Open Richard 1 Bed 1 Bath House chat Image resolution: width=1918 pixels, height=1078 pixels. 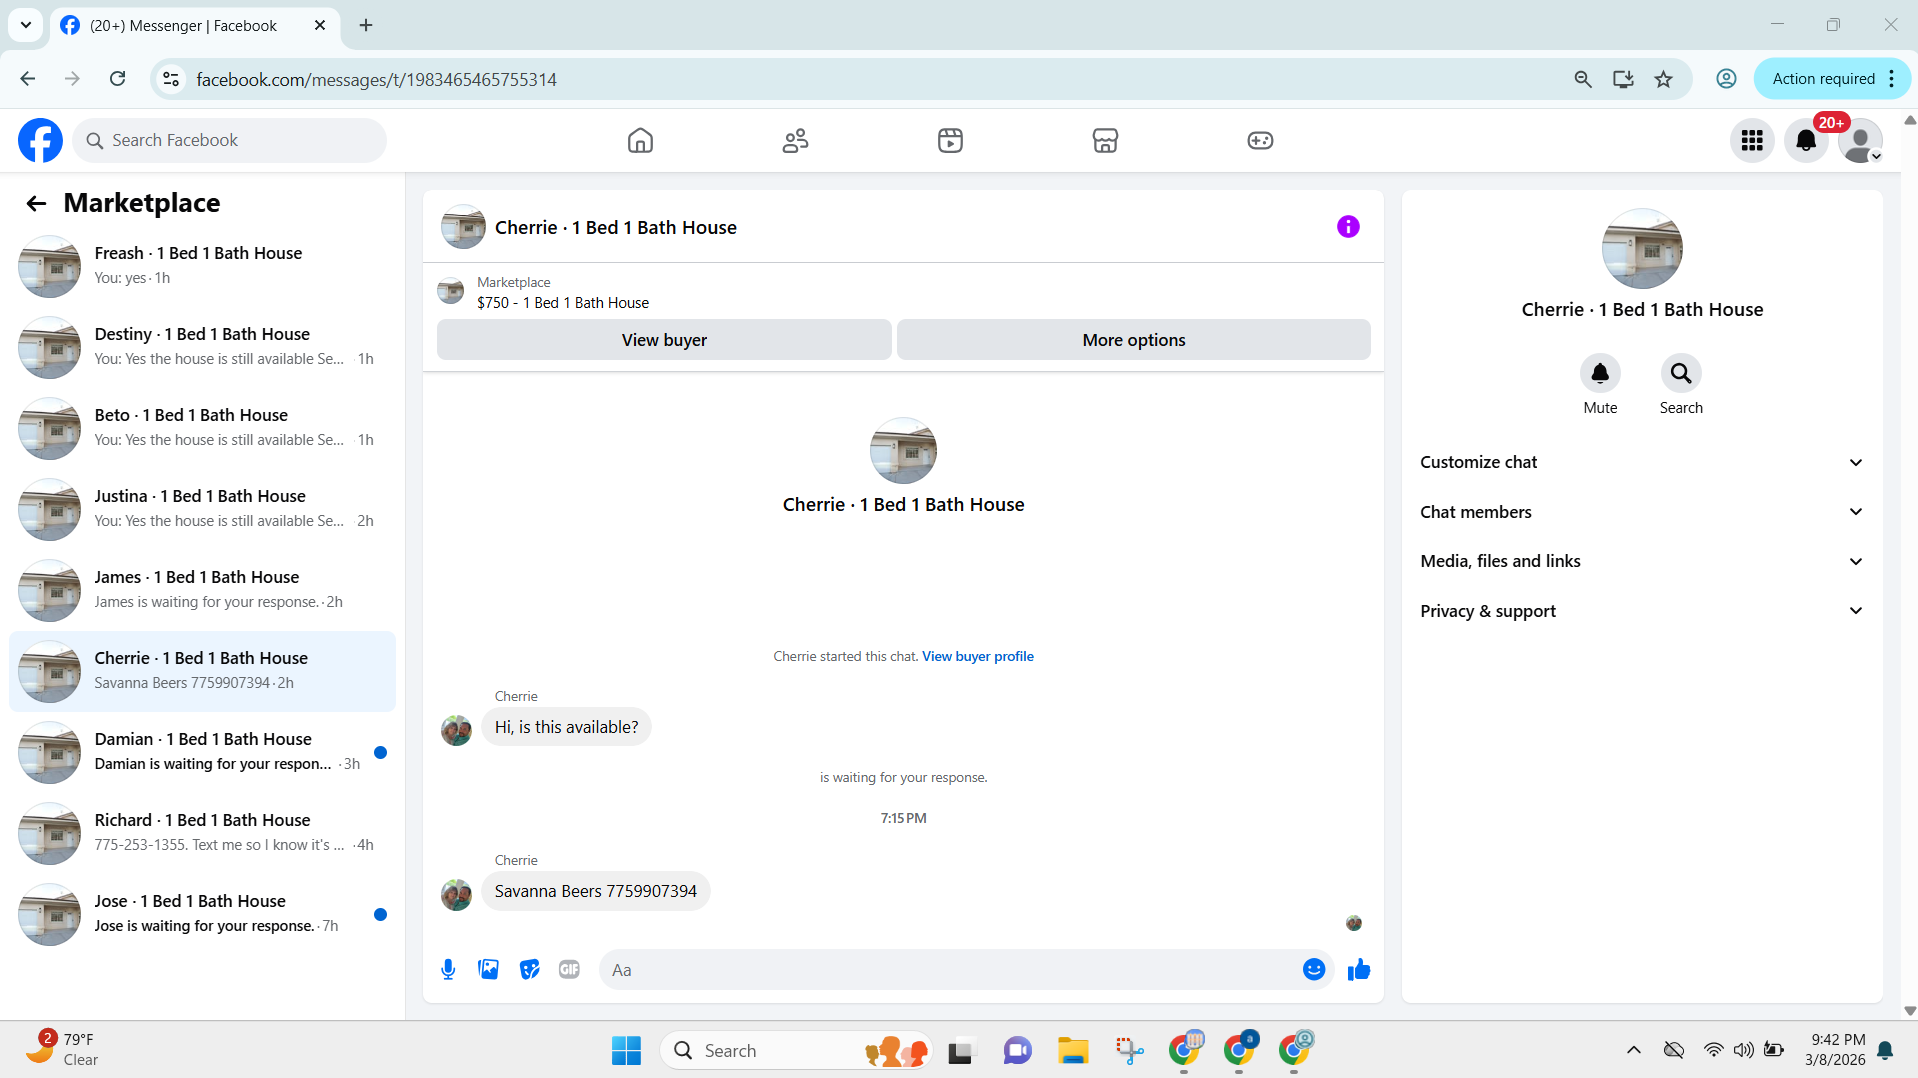202,833
